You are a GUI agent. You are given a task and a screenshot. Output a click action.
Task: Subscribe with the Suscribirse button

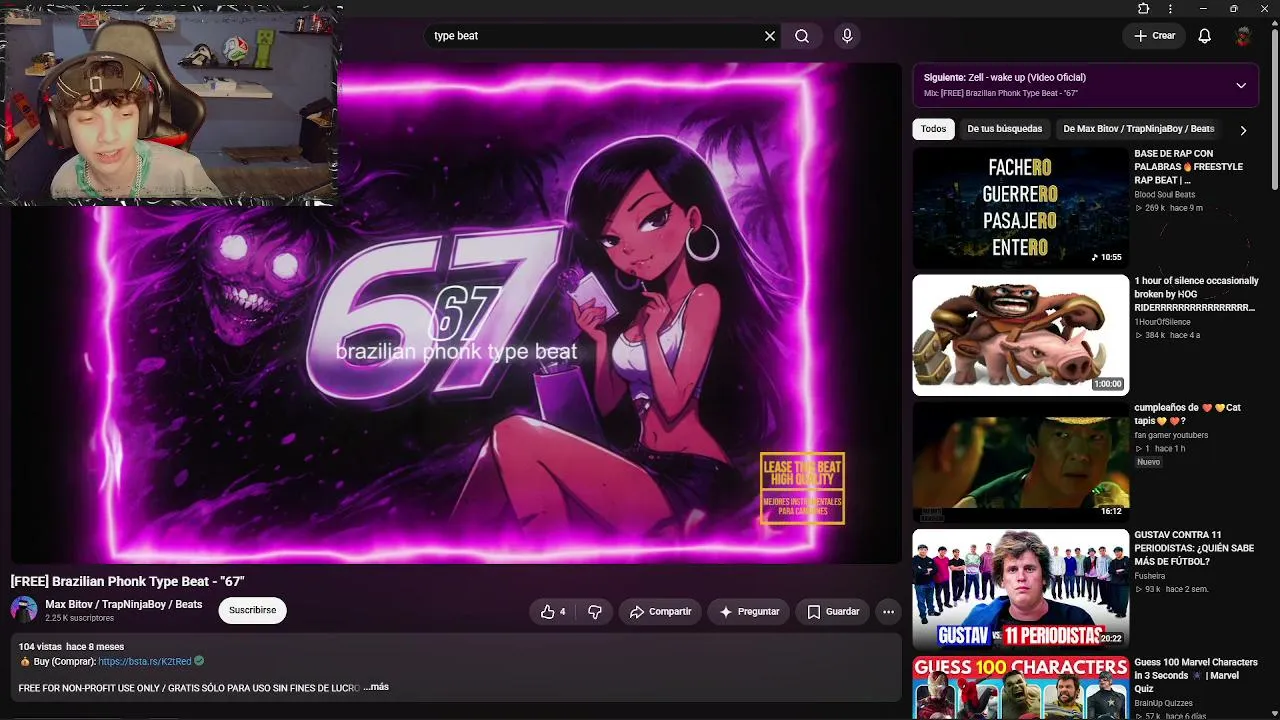click(252, 610)
